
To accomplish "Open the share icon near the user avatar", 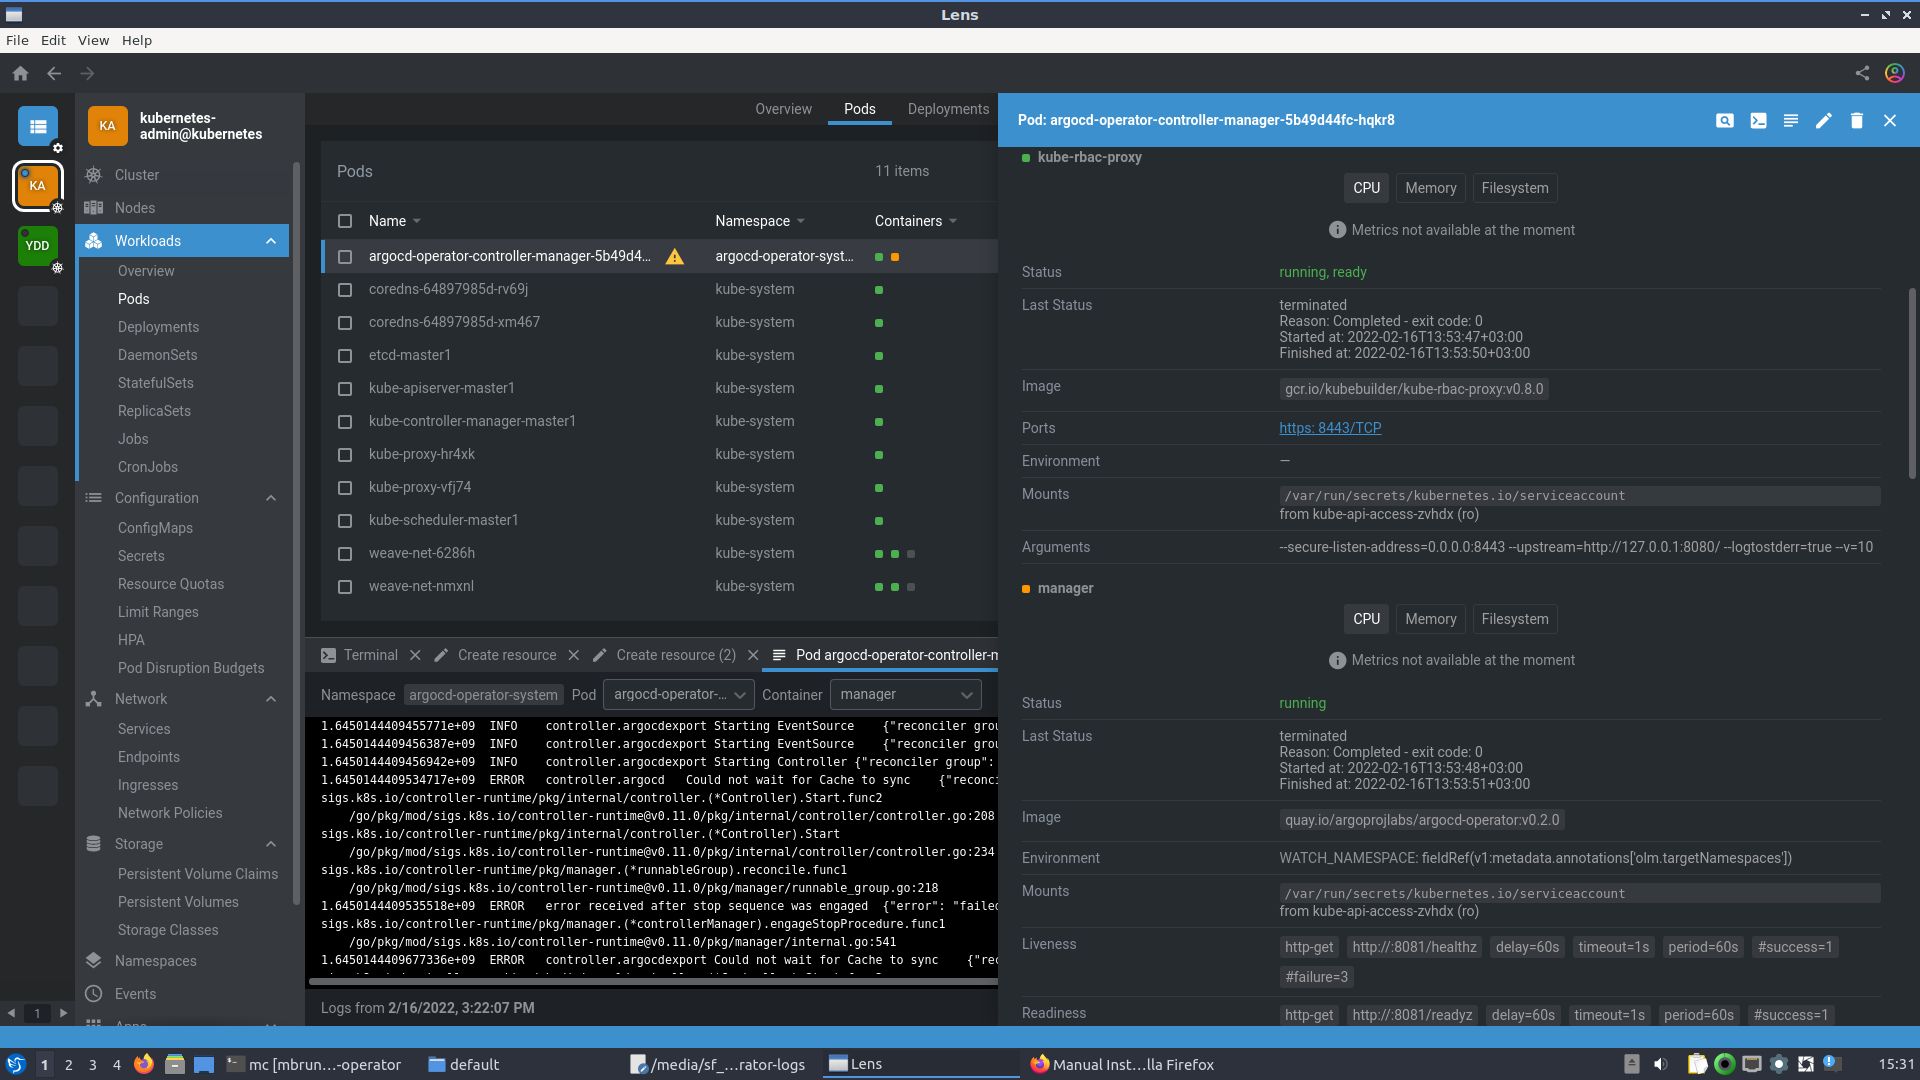I will point(1862,72).
